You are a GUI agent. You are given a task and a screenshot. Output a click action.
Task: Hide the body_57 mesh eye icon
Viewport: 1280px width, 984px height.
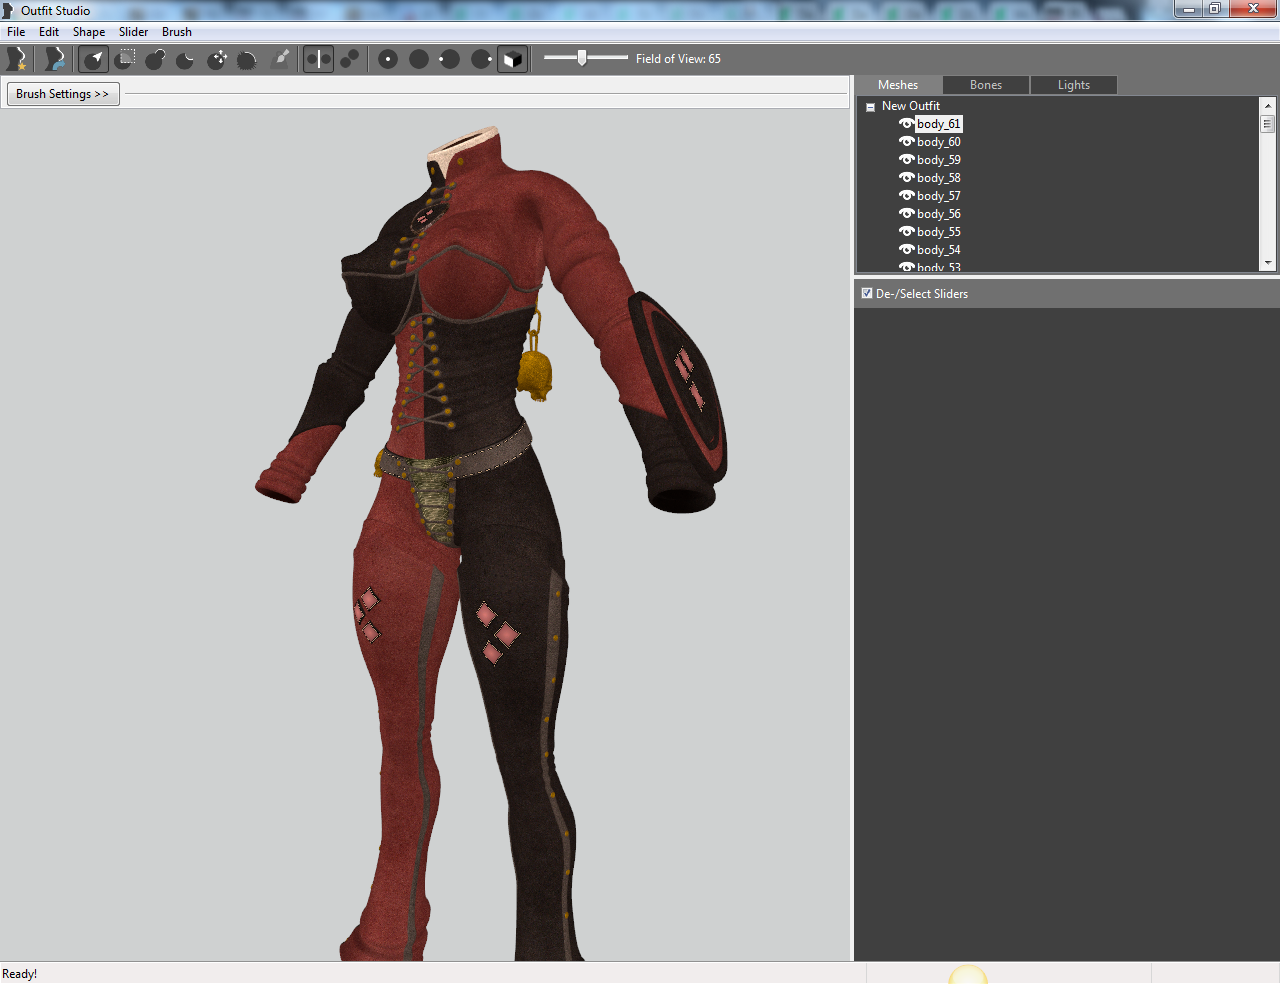pyautogui.click(x=906, y=196)
